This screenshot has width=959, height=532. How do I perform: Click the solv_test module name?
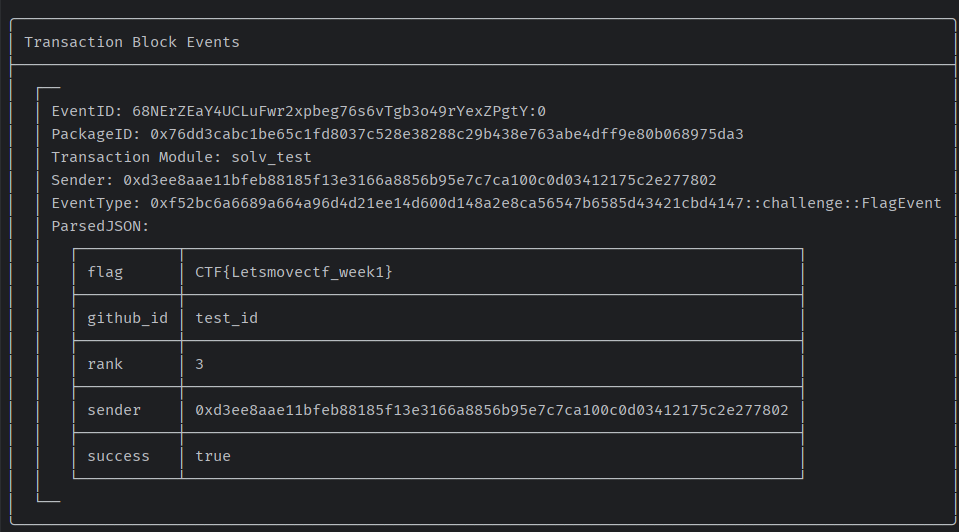tap(271, 158)
